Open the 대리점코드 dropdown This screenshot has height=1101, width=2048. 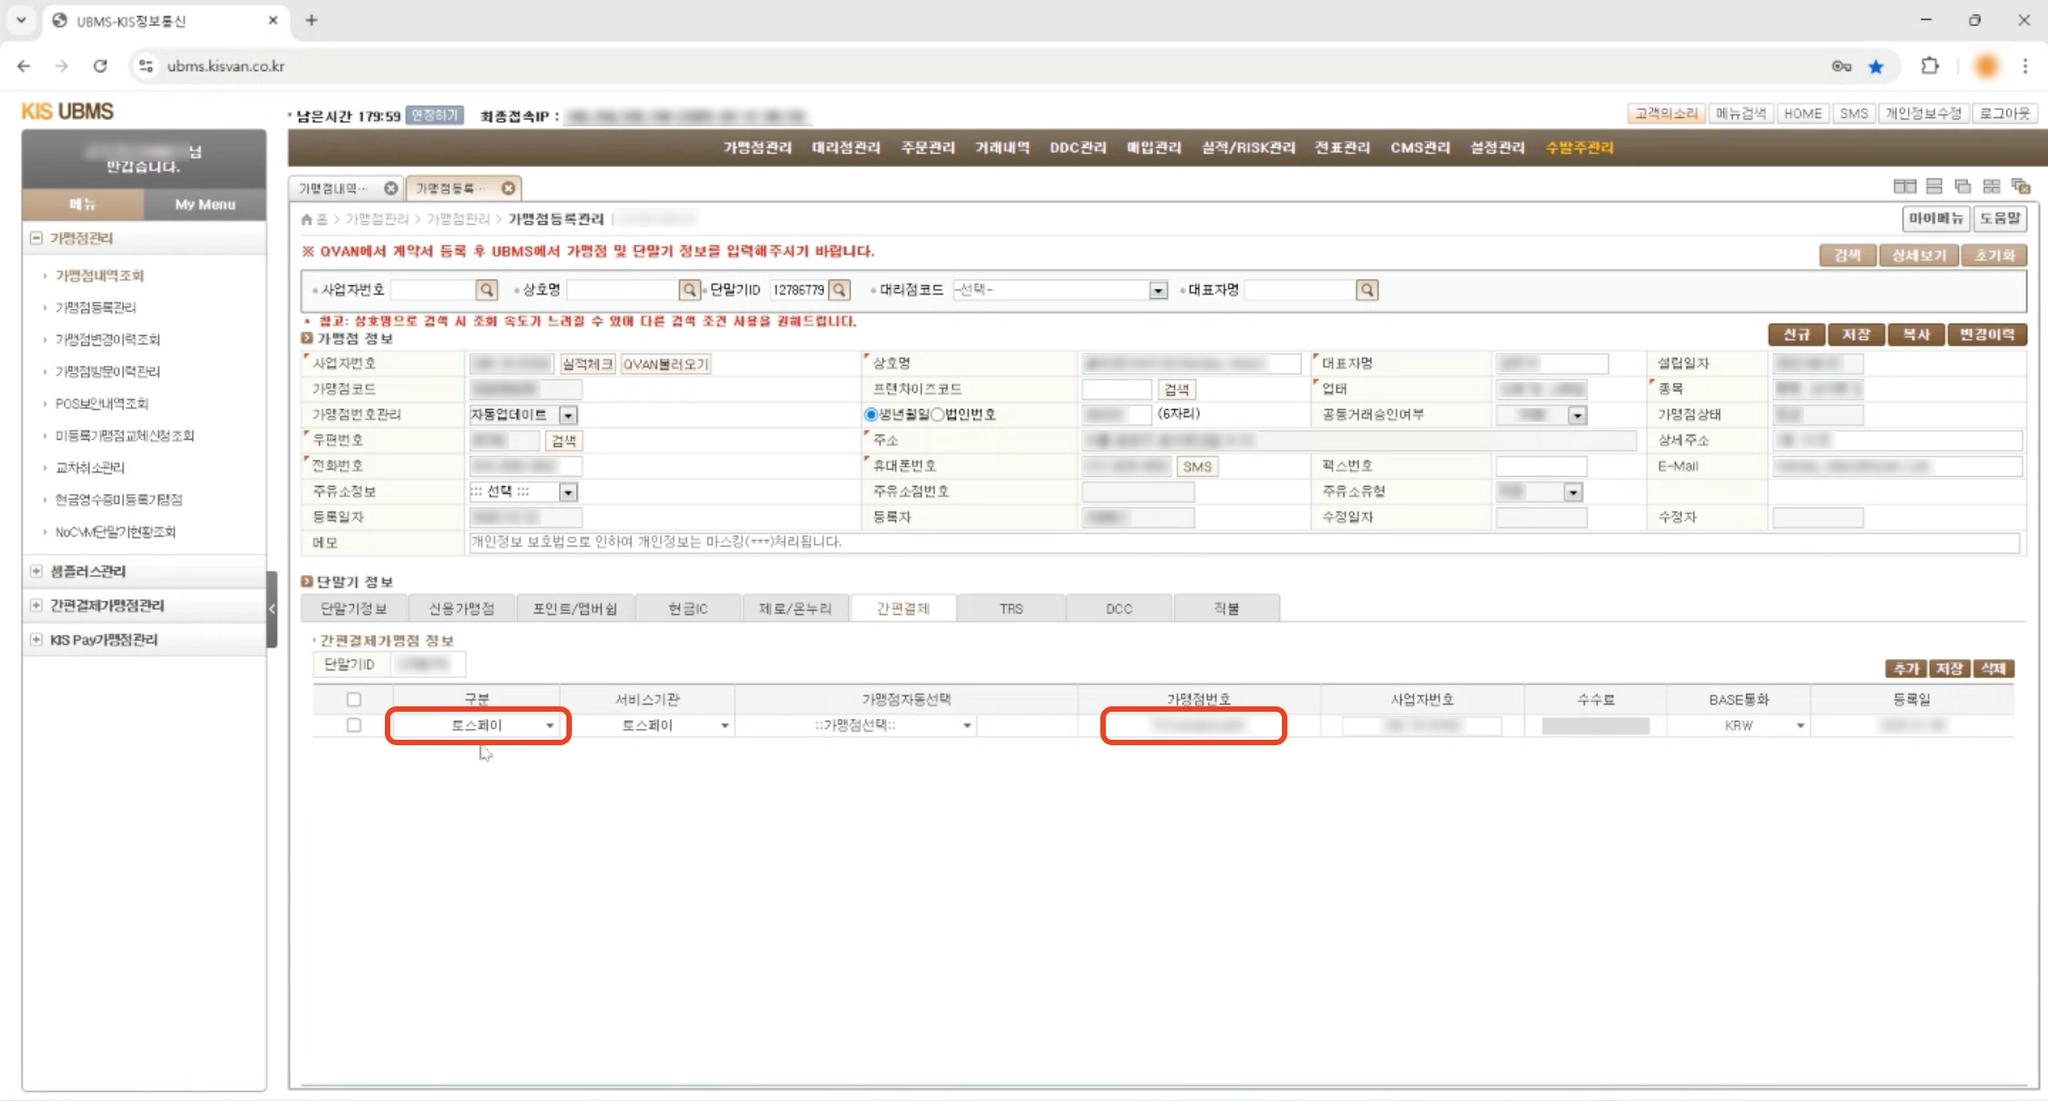pos(1157,290)
